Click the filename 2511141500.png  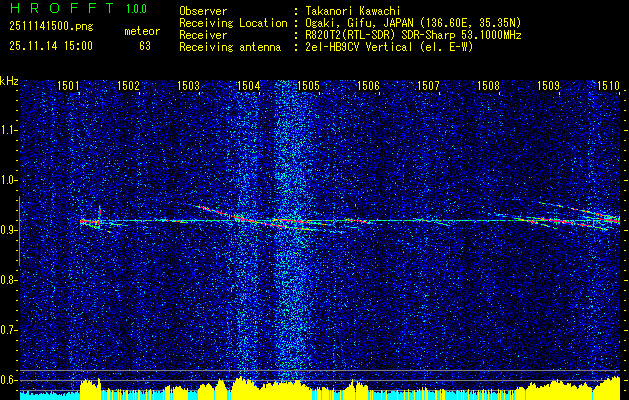[51, 27]
